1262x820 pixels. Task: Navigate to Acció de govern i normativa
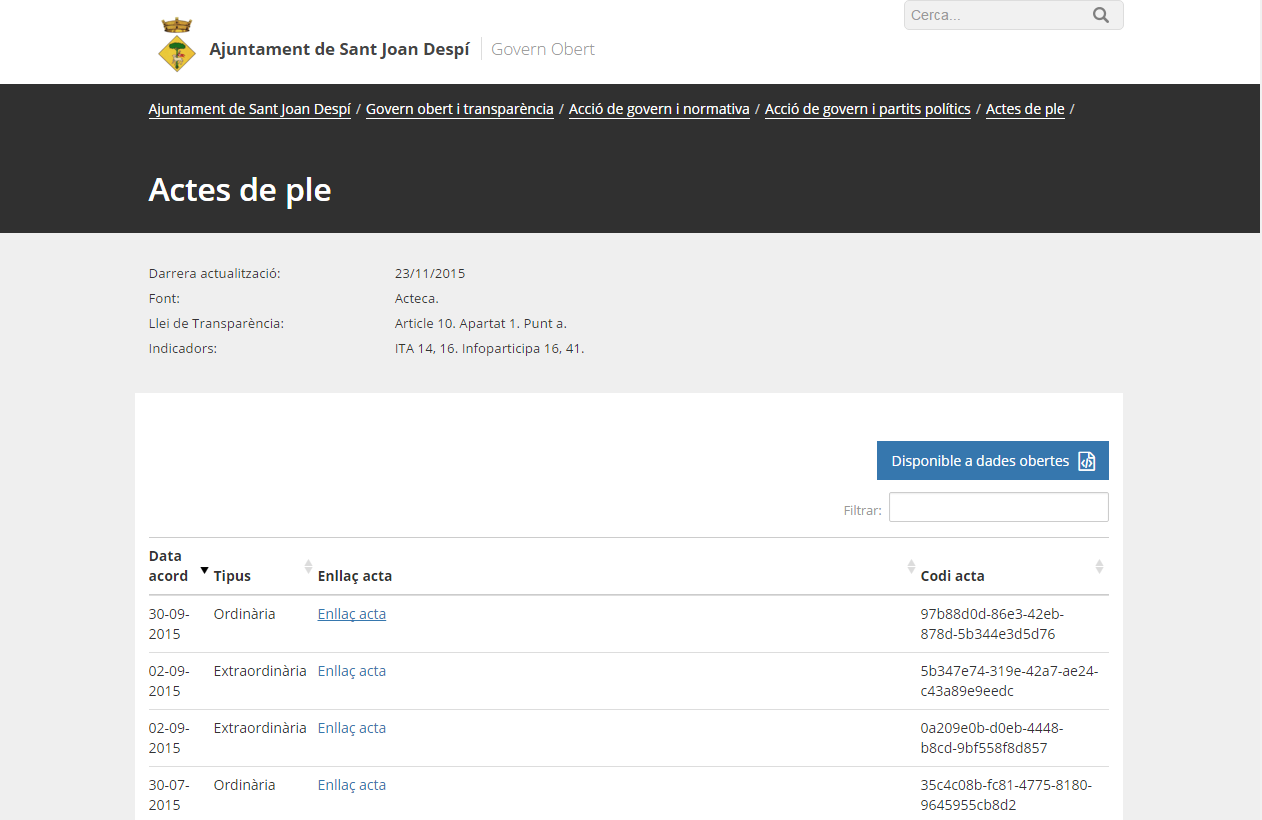(x=659, y=109)
